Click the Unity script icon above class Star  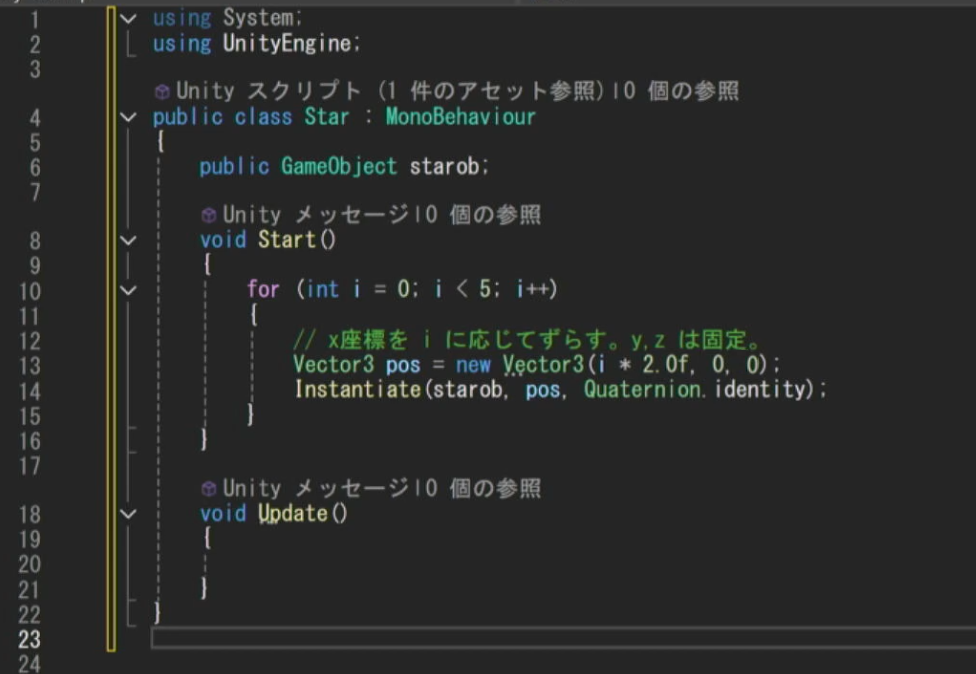162,92
